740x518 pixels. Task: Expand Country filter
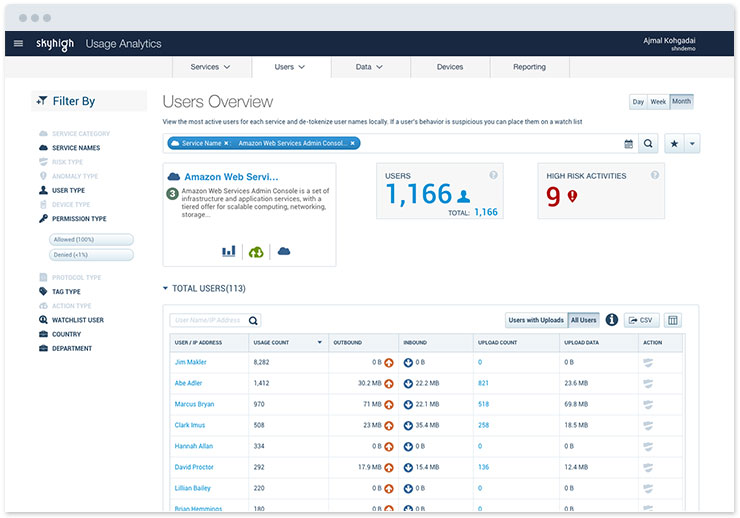pos(60,334)
